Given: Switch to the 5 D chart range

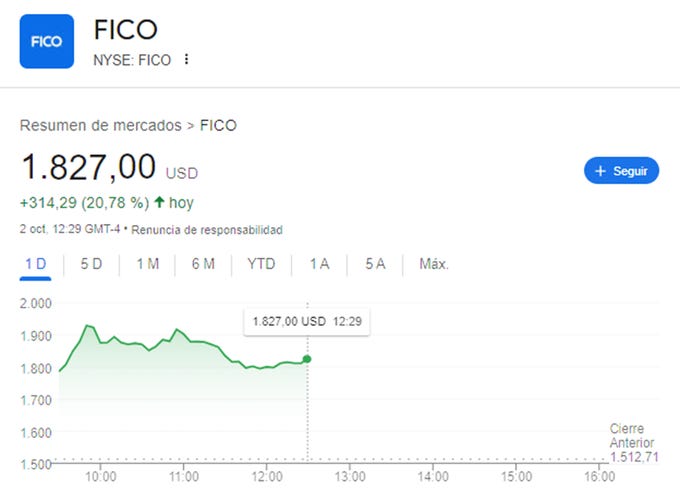Looking at the screenshot, I should click(x=91, y=264).
